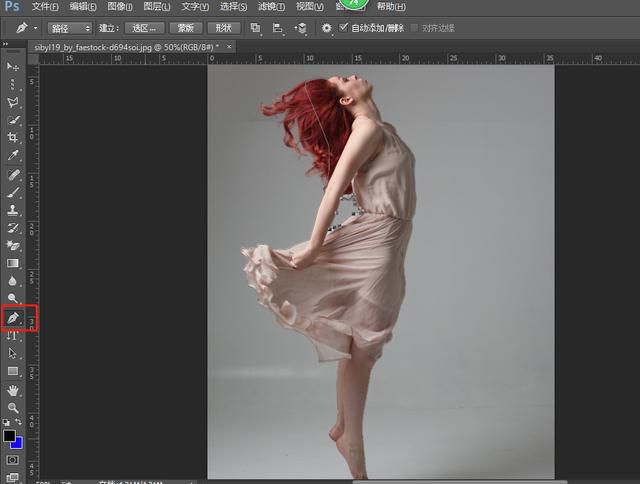
Task: Open the 文字(Y) menu
Action: tap(195, 7)
